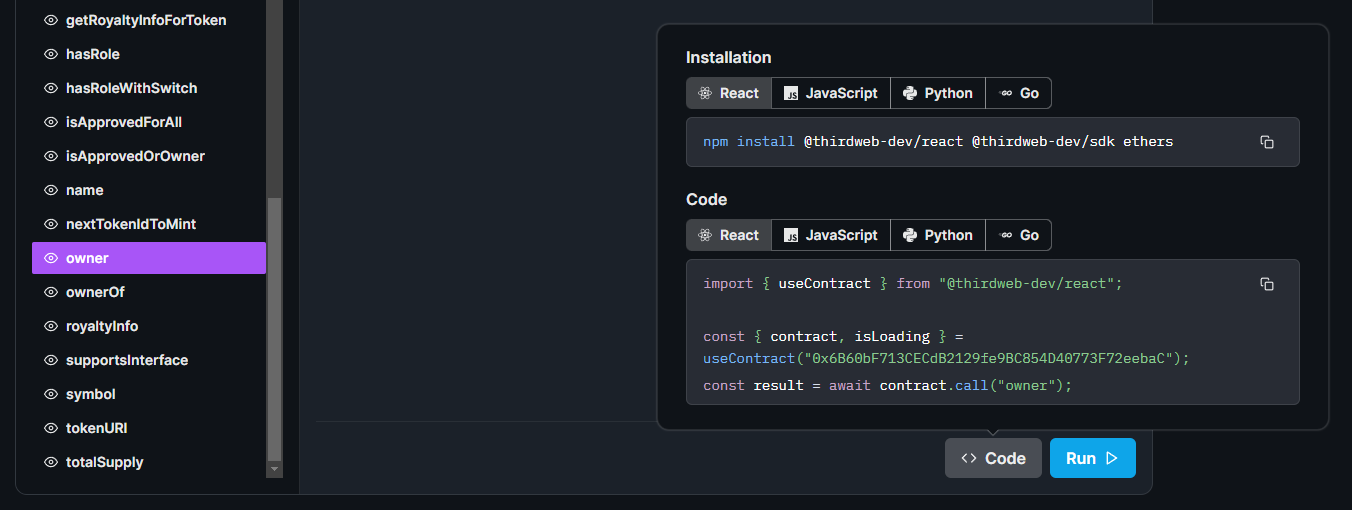1352x510 pixels.
Task: Select the getRoyaltyInfoForToken function
Action: [x=146, y=20]
